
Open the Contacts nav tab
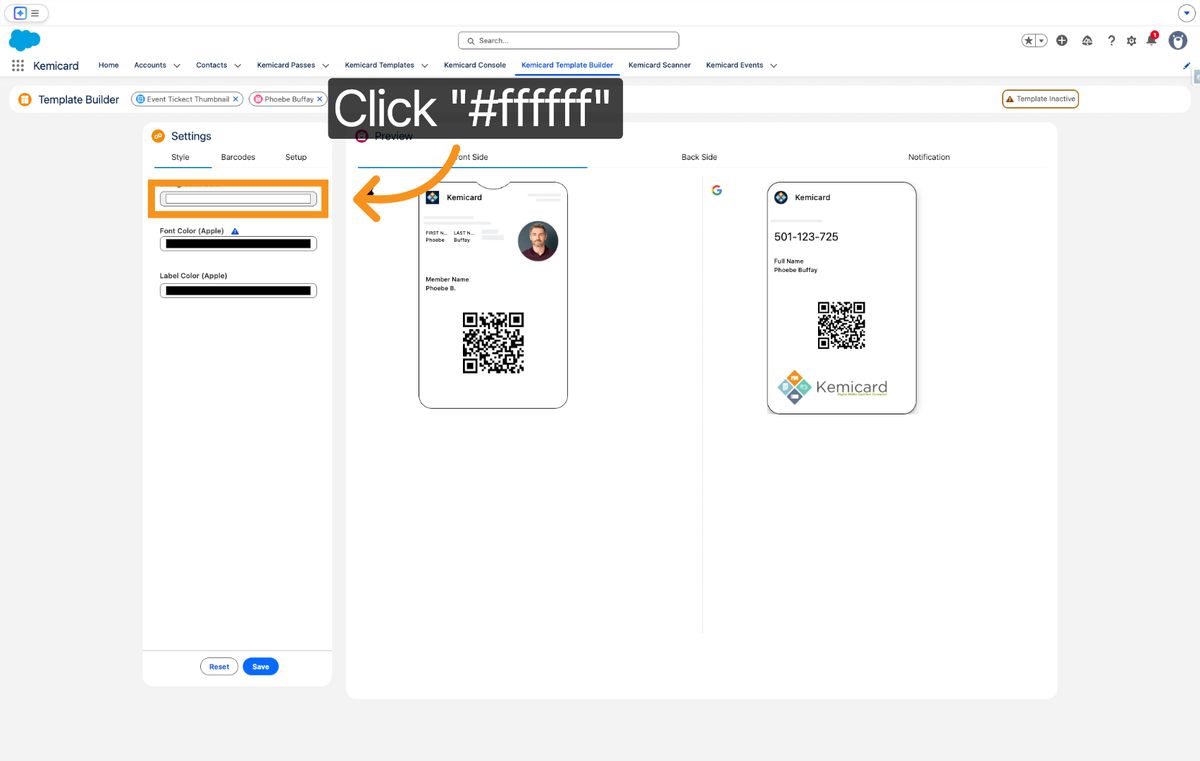[211, 65]
